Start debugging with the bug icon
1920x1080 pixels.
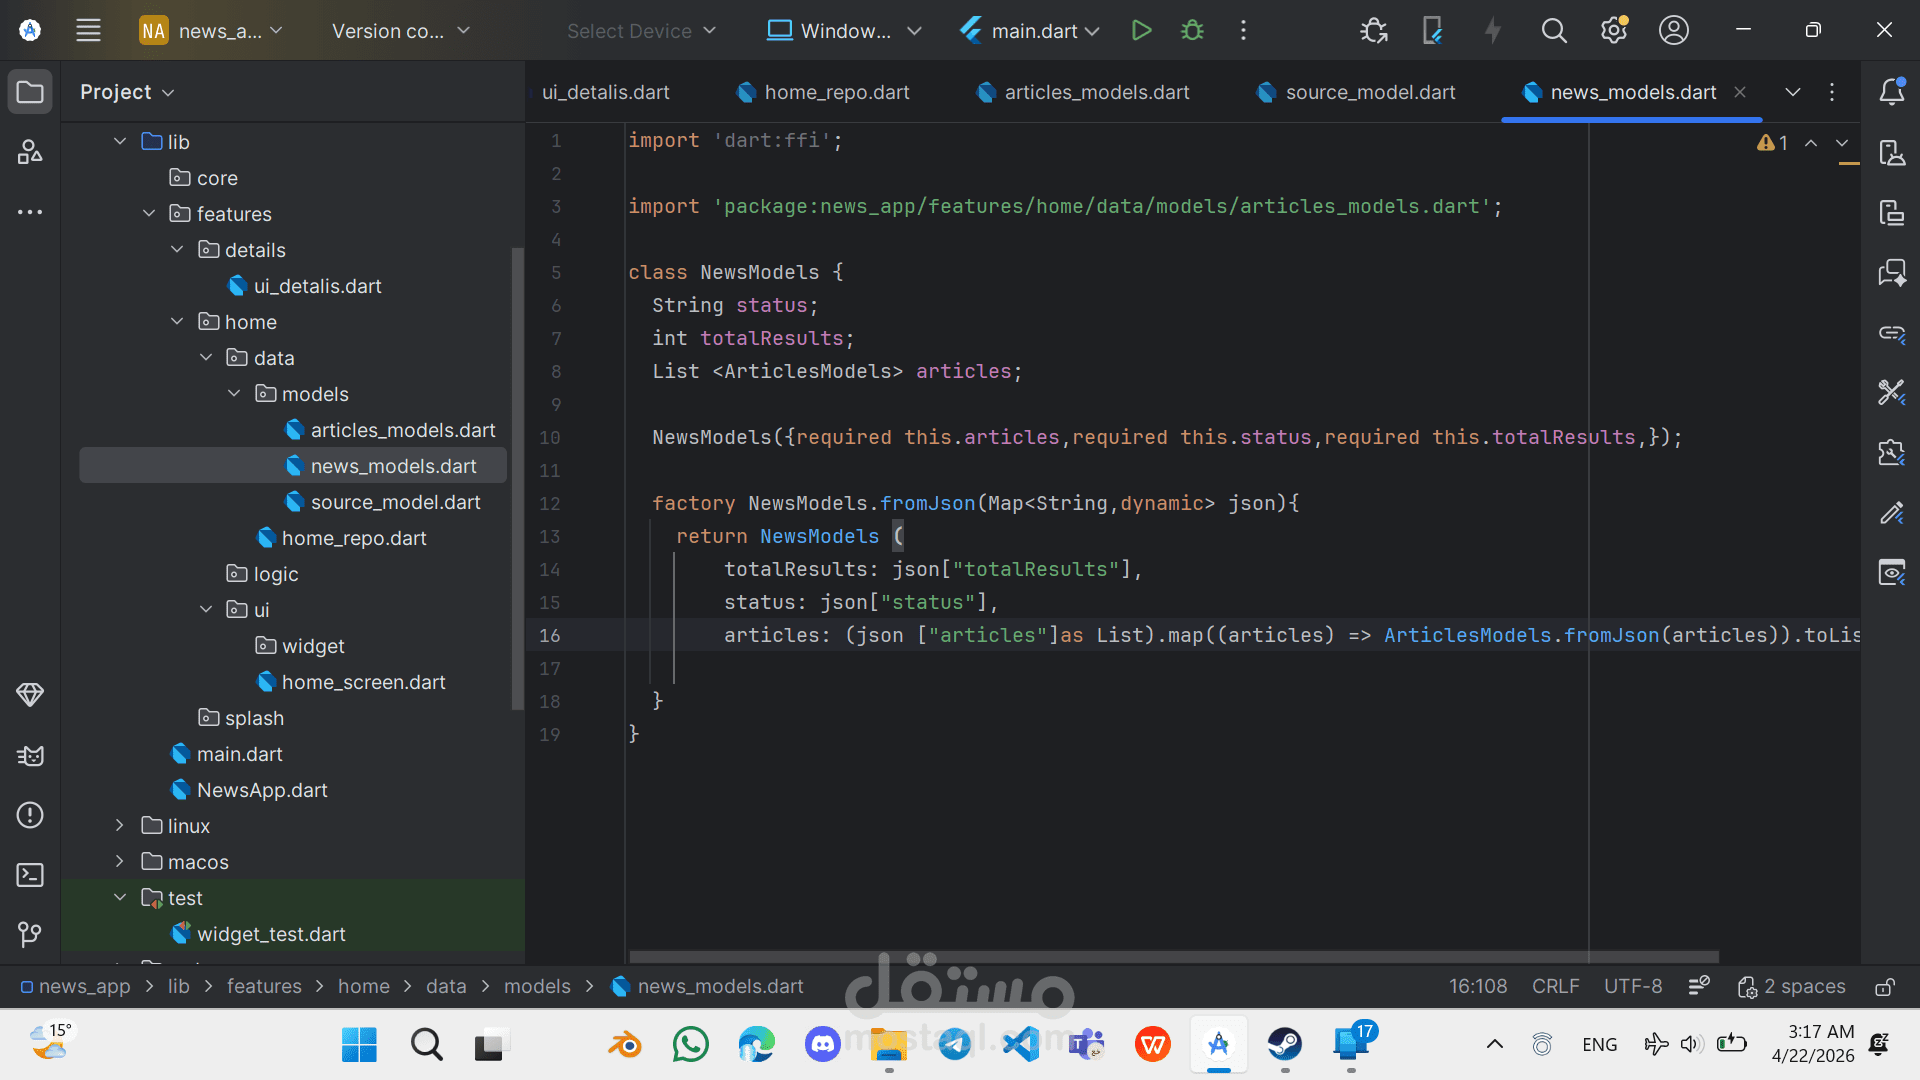1192,31
